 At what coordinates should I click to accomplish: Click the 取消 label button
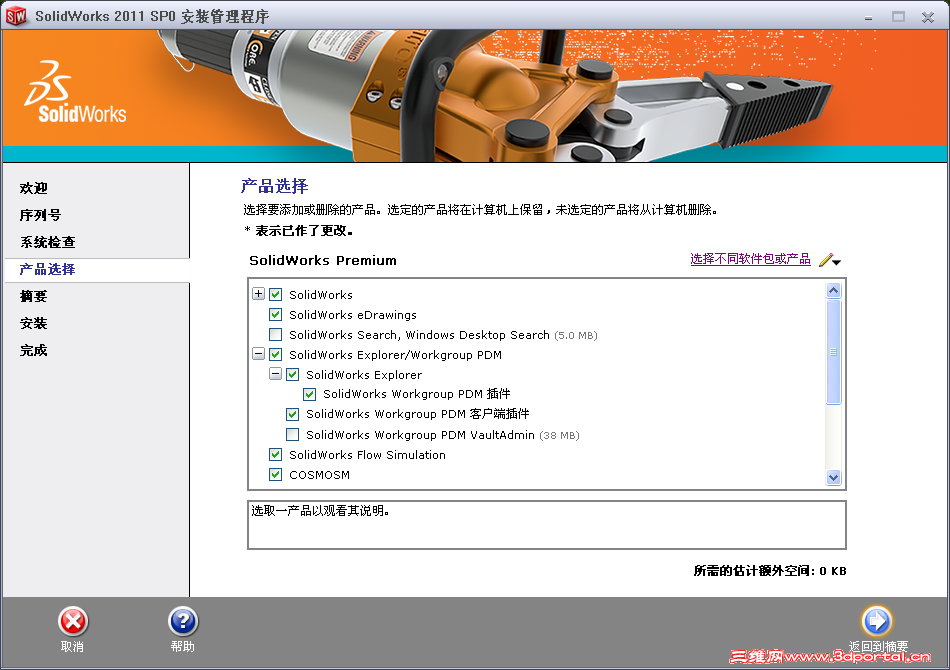point(72,647)
